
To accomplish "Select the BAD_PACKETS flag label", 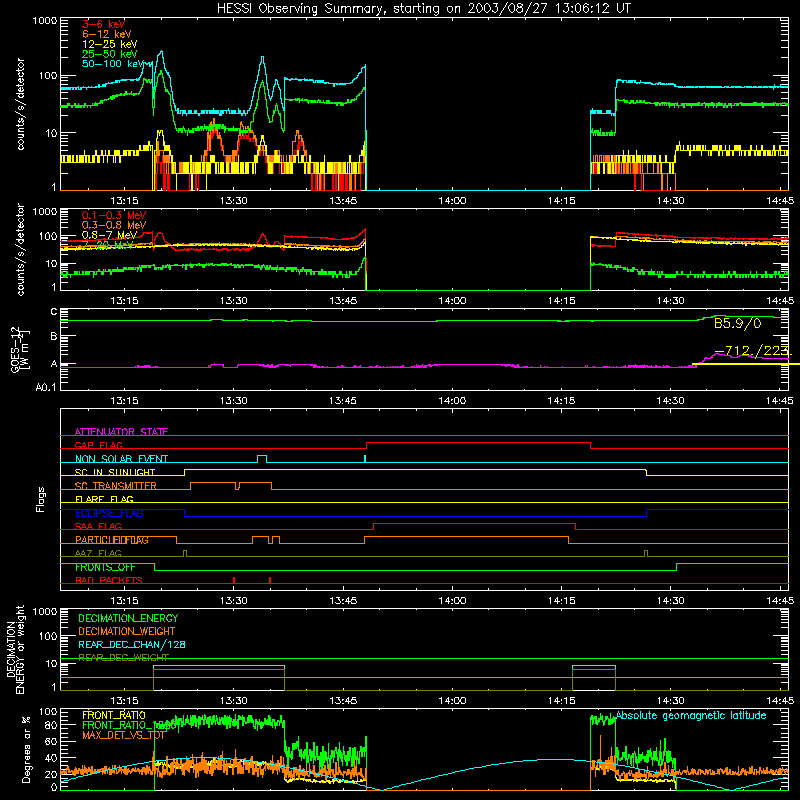I will coord(109,580).
